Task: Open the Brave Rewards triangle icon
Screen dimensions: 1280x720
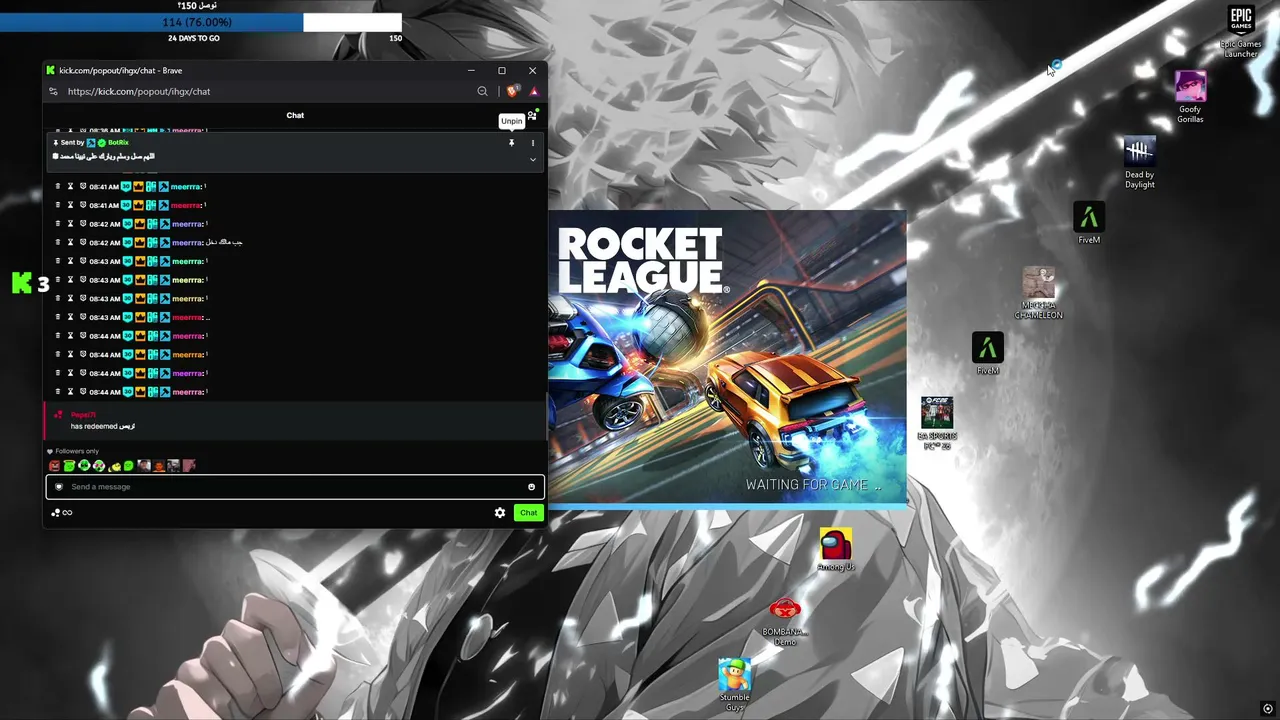Action: pyautogui.click(x=534, y=91)
